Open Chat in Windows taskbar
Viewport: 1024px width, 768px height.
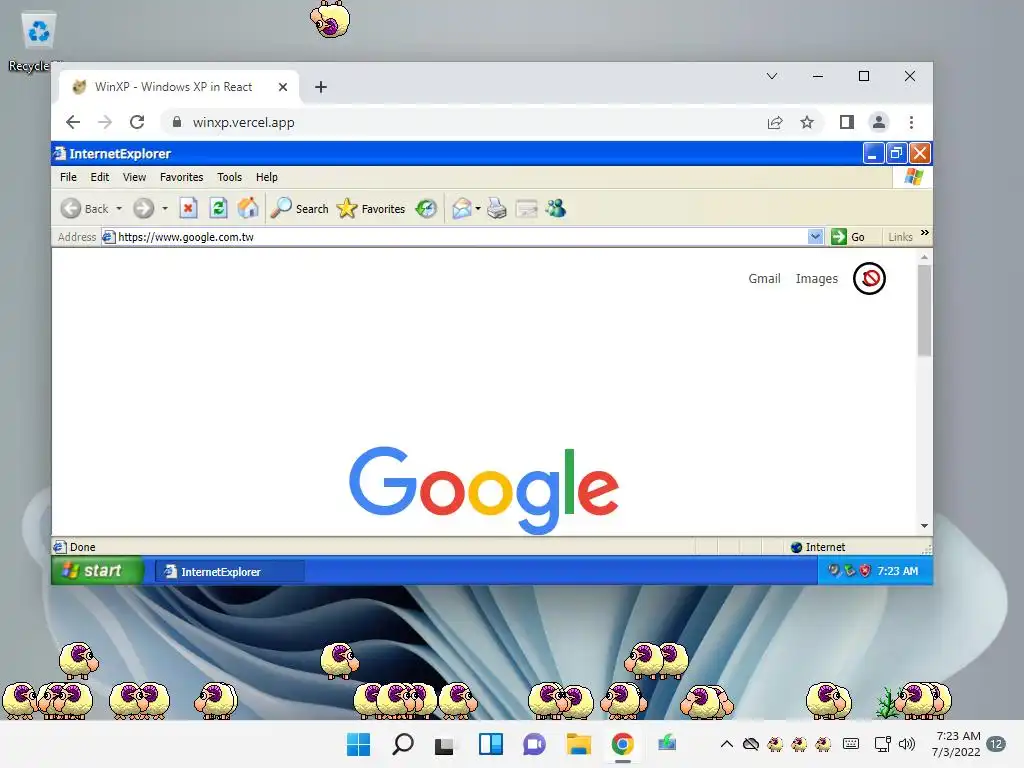(x=534, y=744)
